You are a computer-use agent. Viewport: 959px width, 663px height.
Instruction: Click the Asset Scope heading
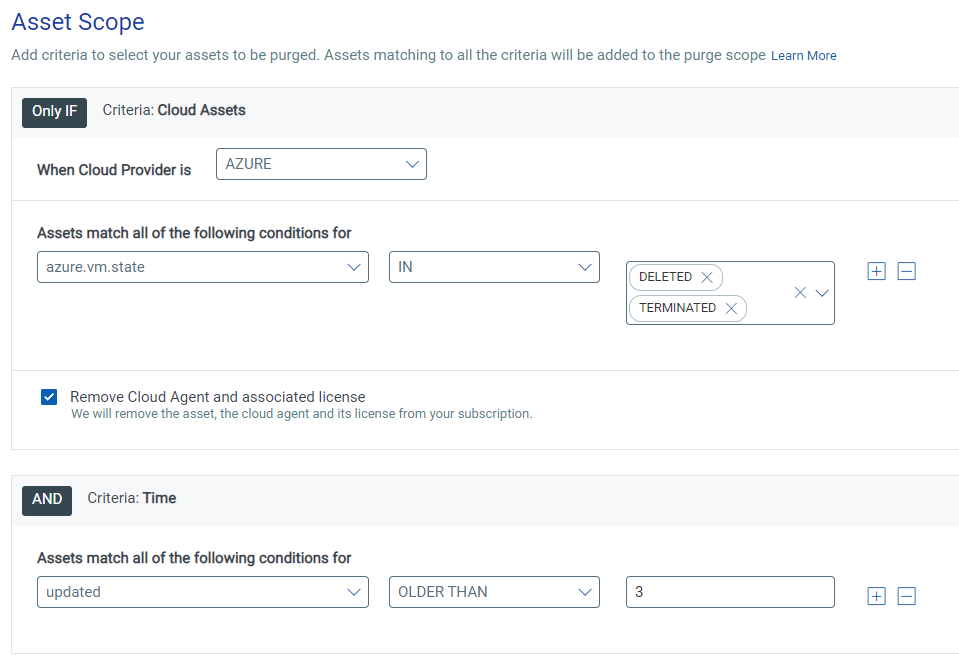(x=78, y=21)
